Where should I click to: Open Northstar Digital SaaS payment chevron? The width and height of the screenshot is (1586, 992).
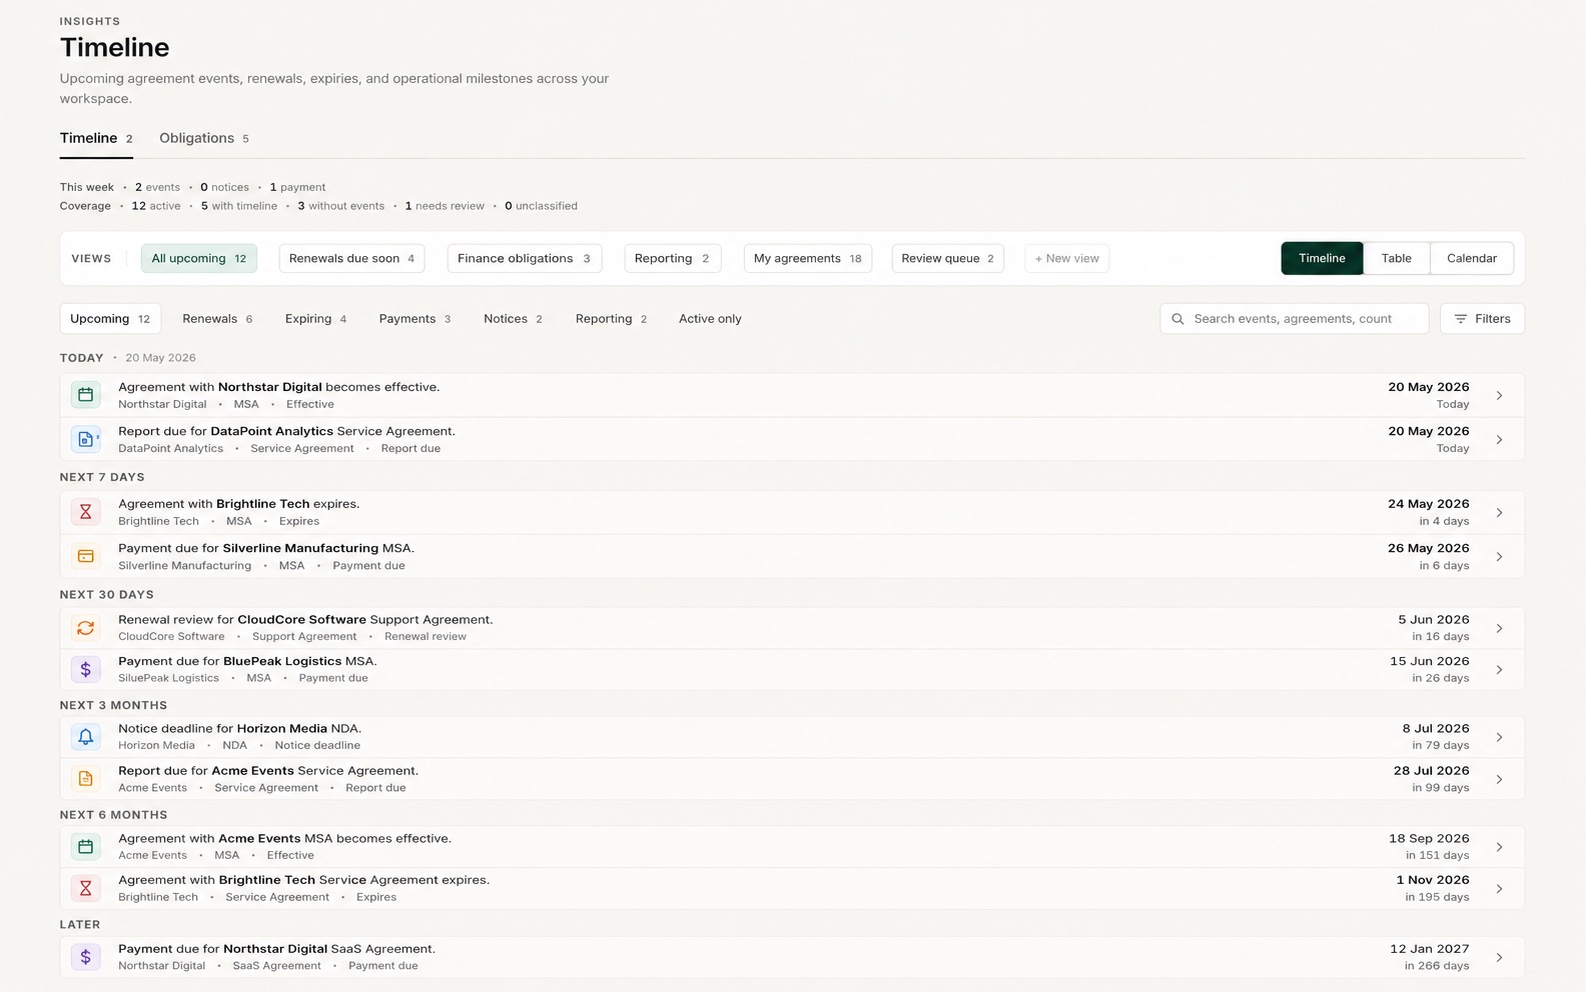[1499, 958]
